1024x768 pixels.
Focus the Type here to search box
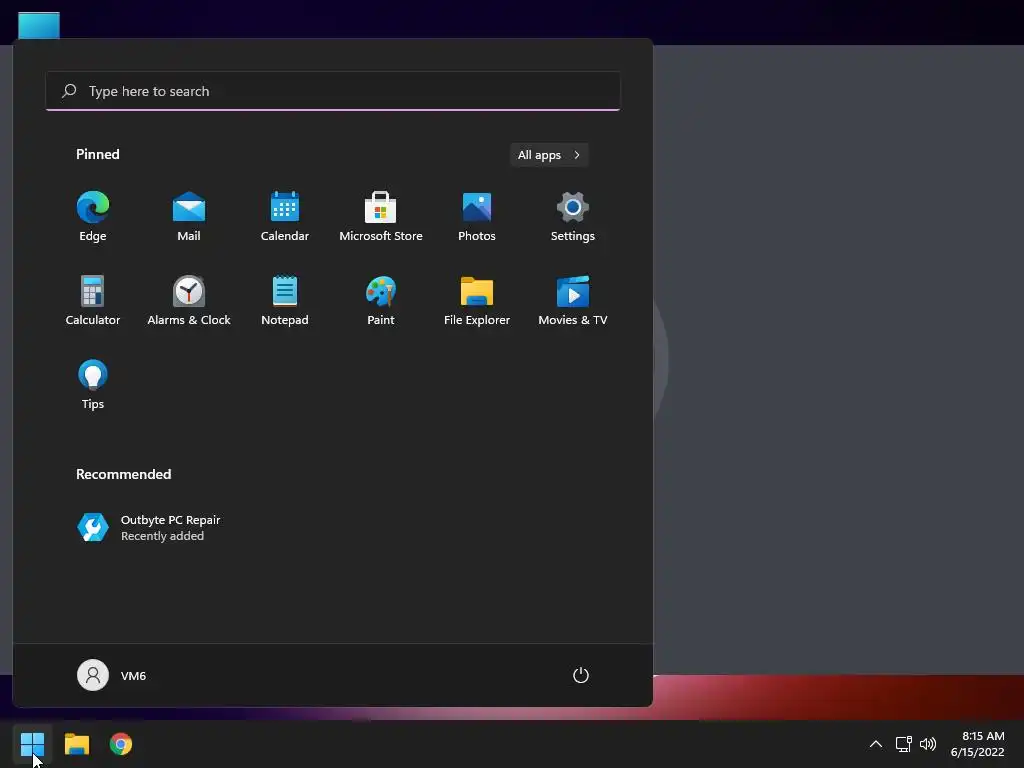(333, 91)
